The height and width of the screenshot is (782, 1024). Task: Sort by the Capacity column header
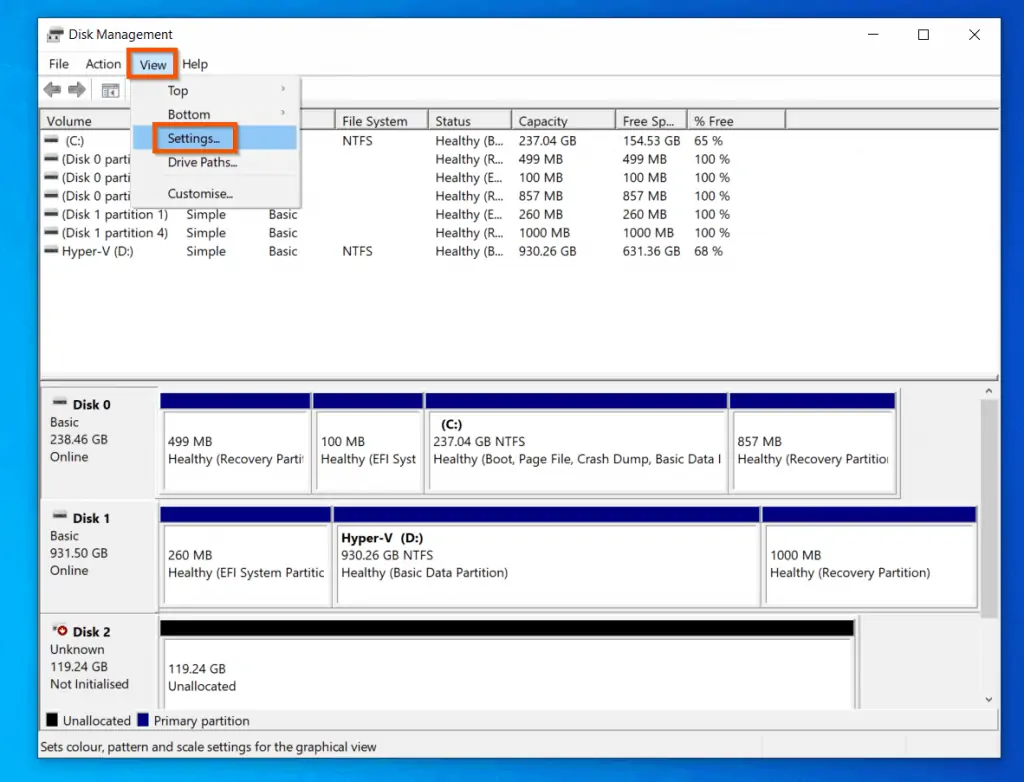[564, 121]
